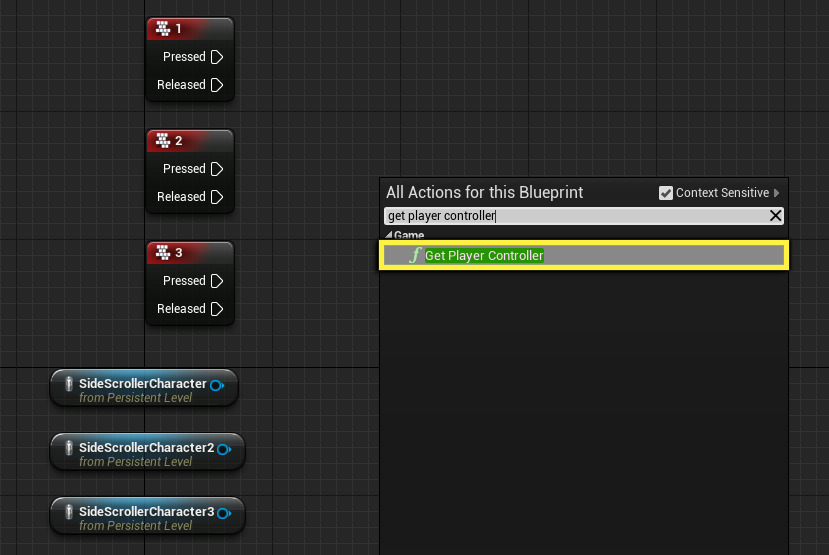Click the actor icon on SideScrollerCharacter3 node
The height and width of the screenshot is (555, 829).
coord(69,512)
